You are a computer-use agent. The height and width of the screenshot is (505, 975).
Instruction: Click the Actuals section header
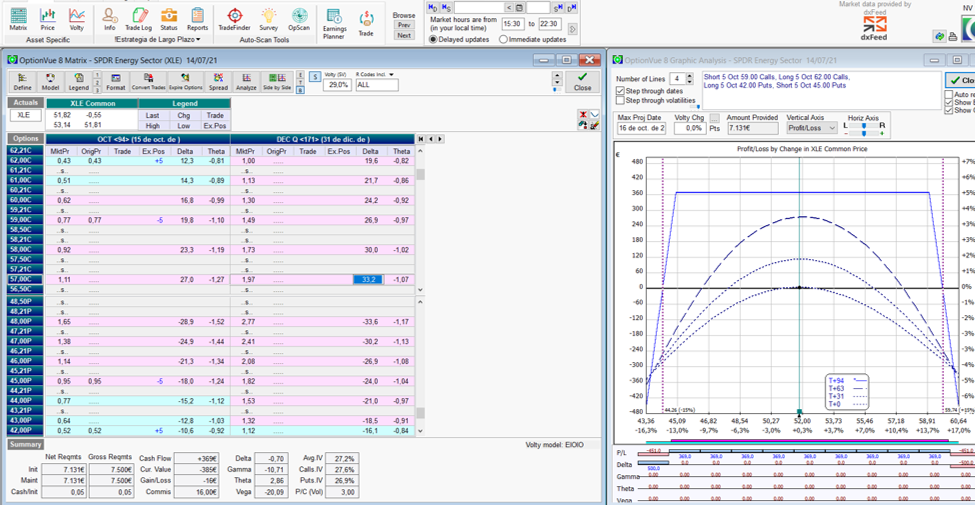coord(25,103)
